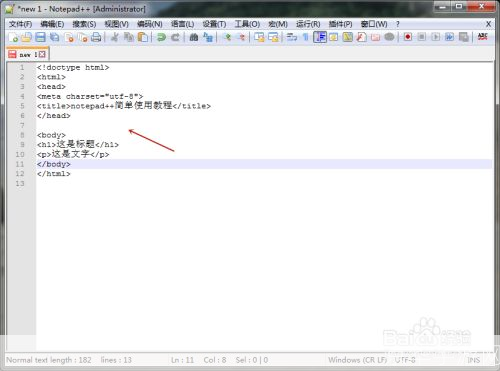The height and width of the screenshot is (371, 500).
Task: Click the UTF-8 encoding in the status bar
Action: [x=405, y=360]
